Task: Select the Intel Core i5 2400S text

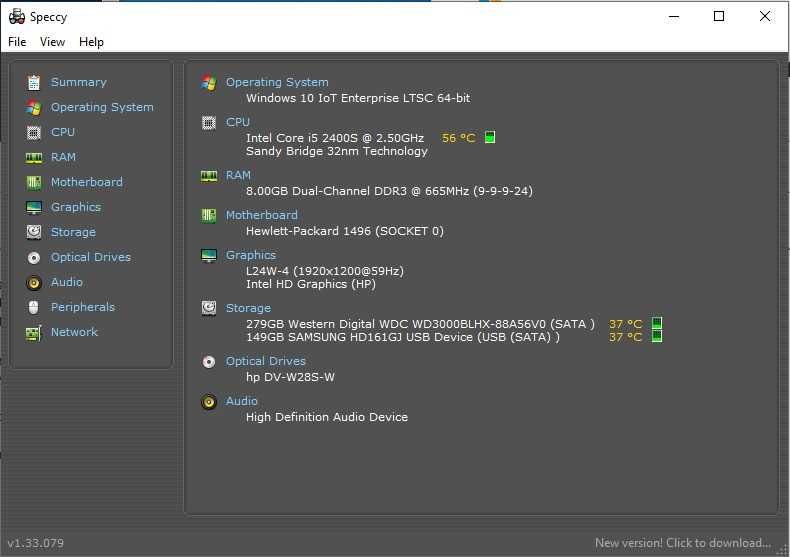Action: (x=335, y=138)
